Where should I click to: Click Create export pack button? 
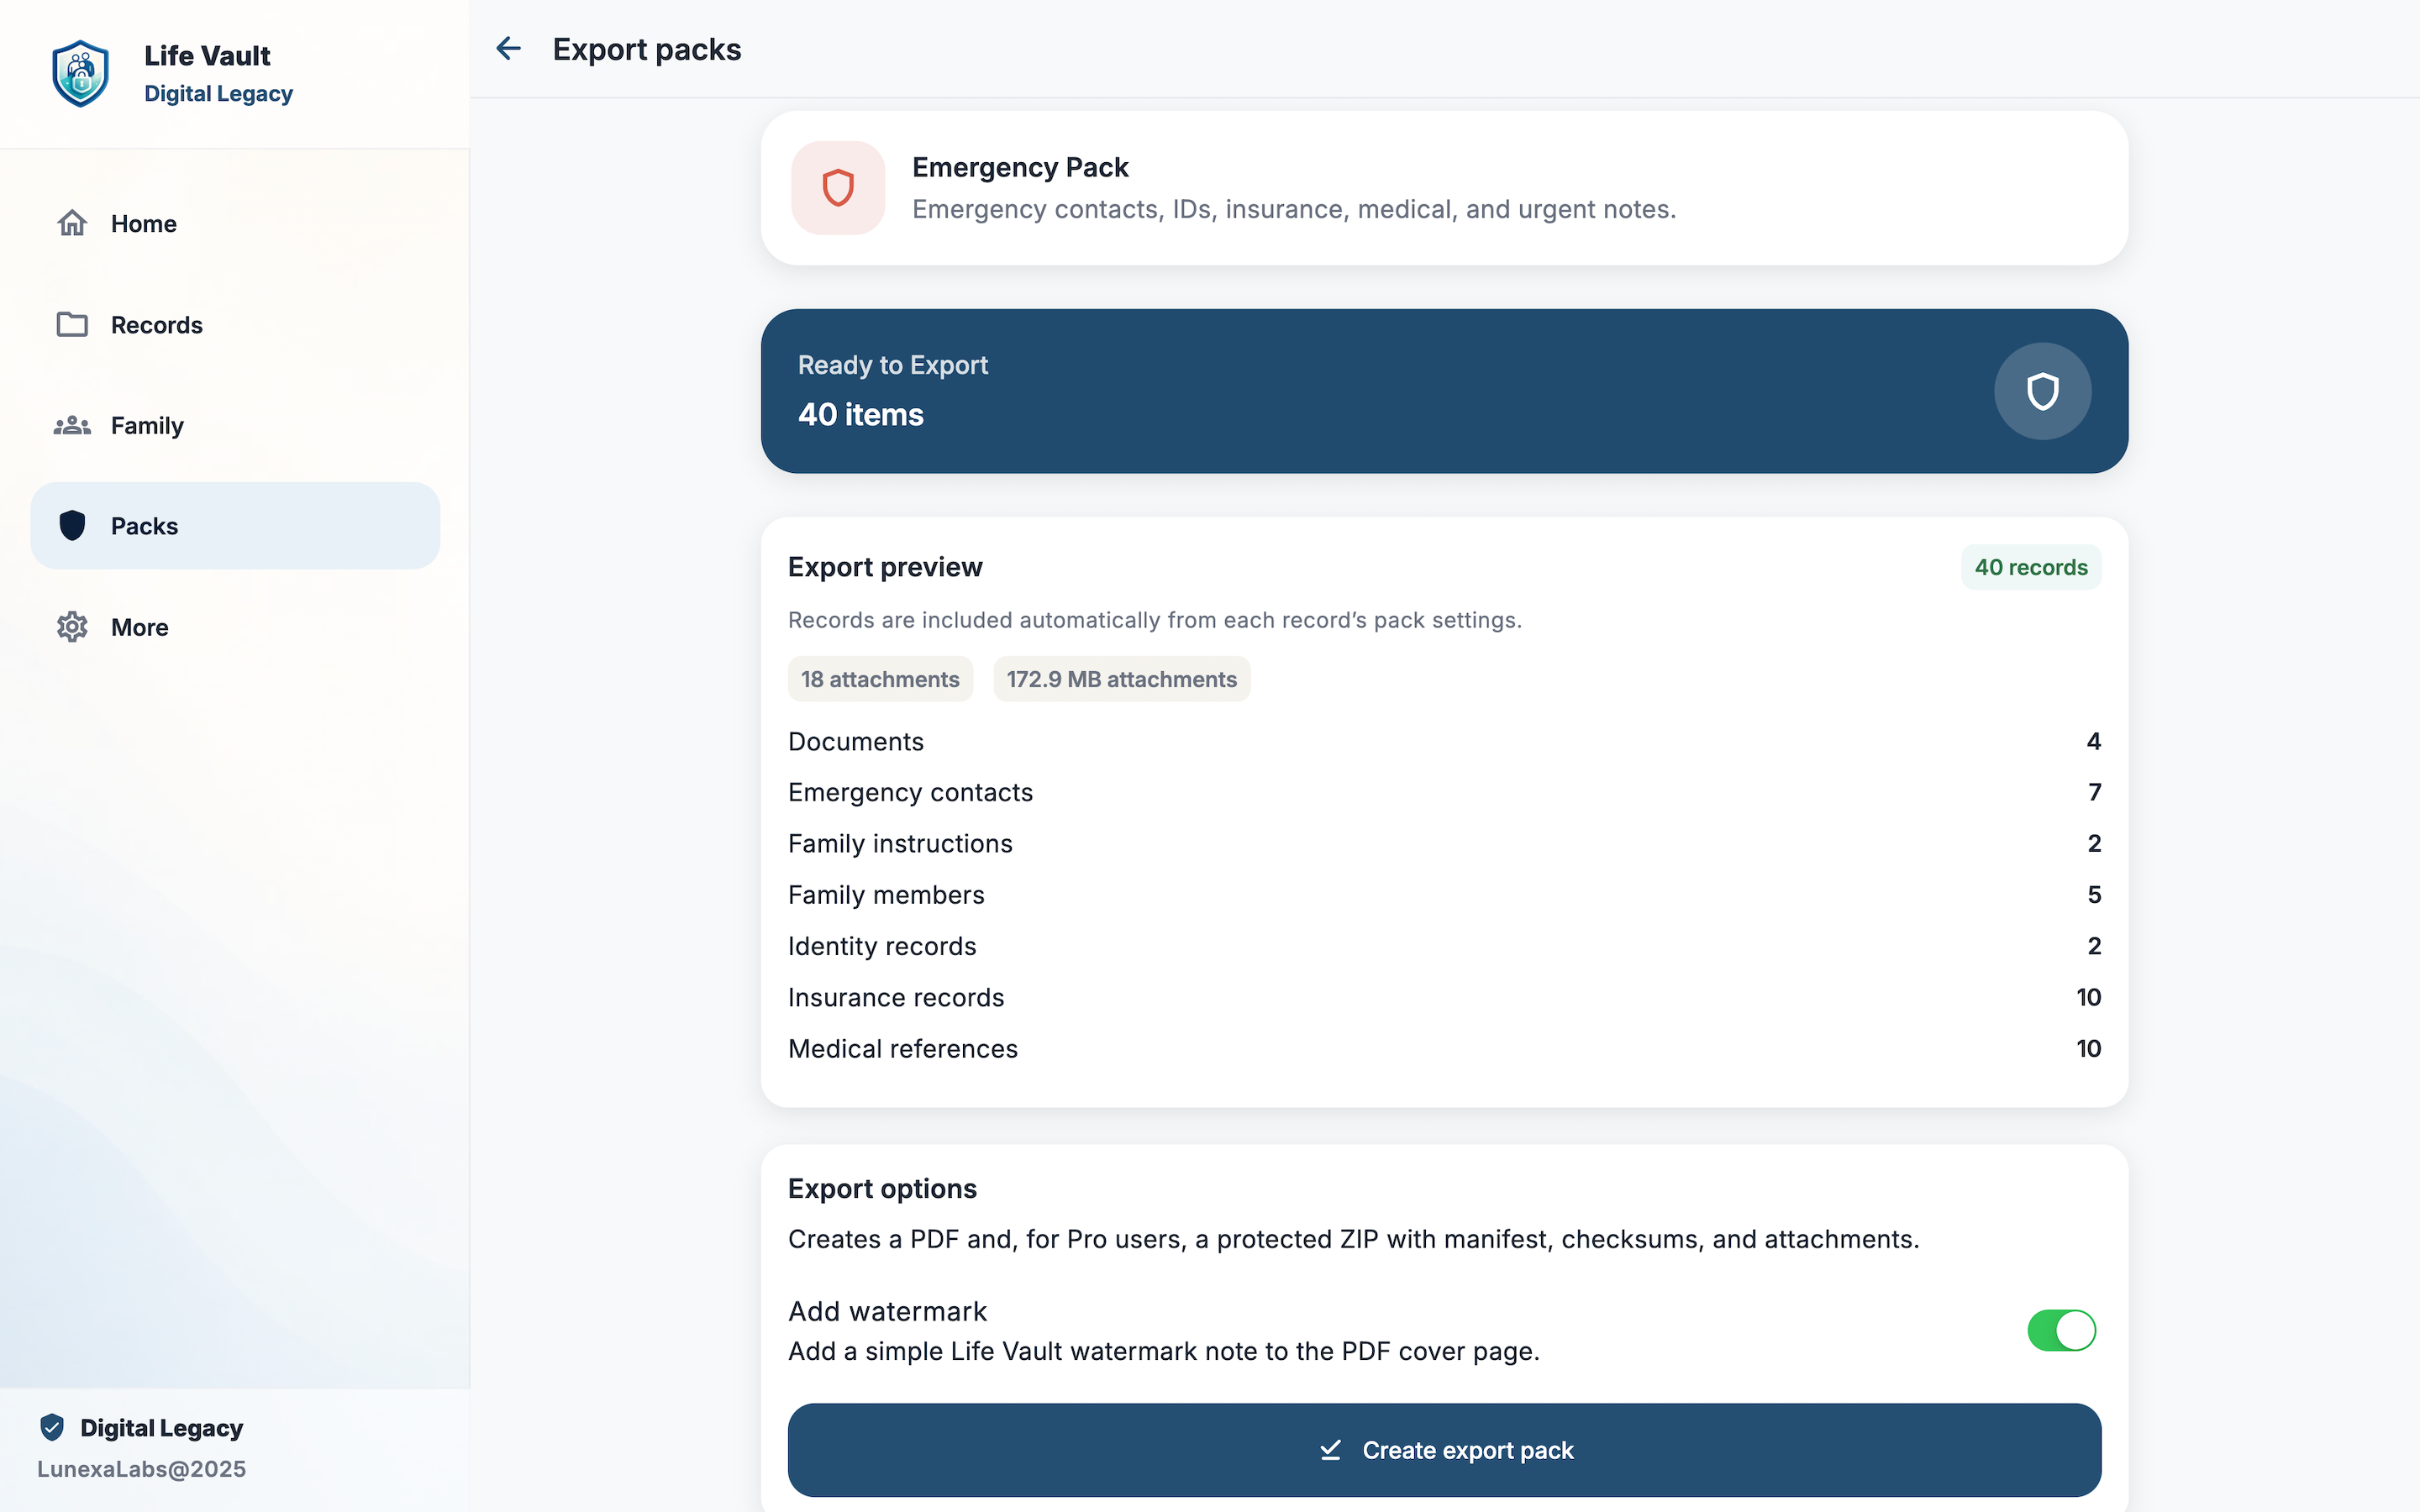coord(1444,1449)
